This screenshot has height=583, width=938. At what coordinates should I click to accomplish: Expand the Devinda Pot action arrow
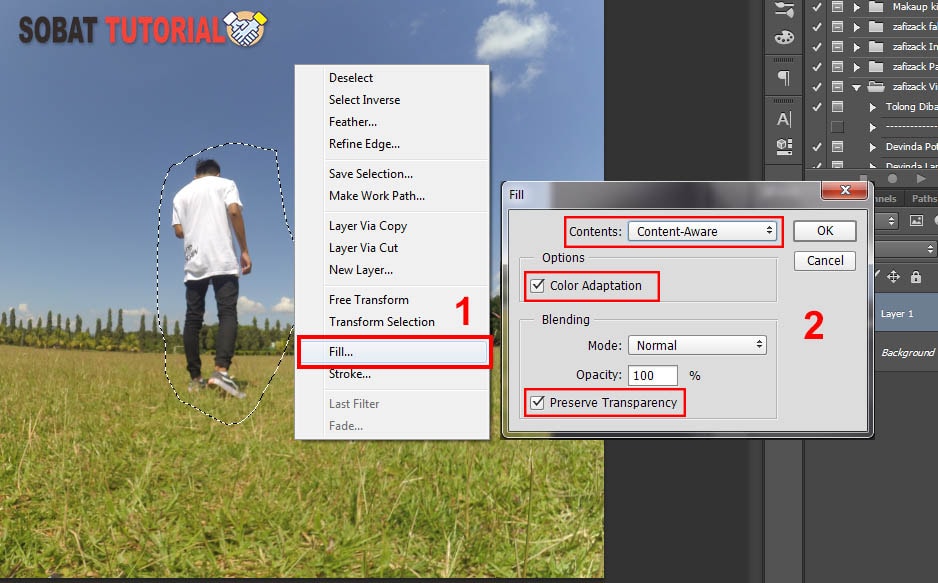pyautogui.click(x=873, y=147)
